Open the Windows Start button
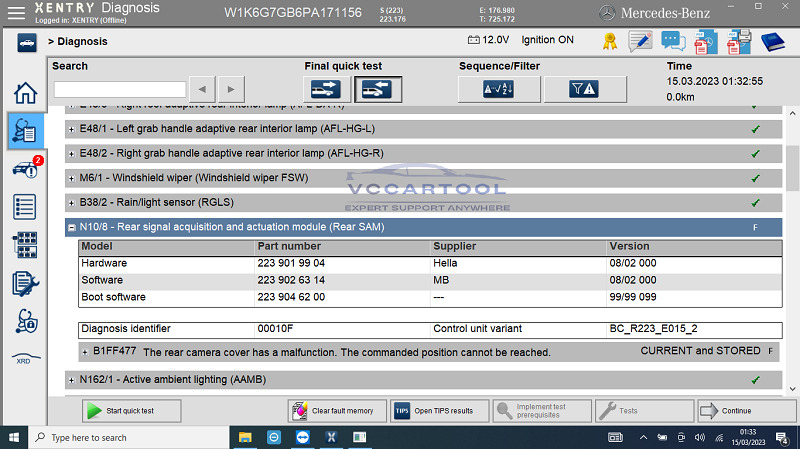 [14, 438]
